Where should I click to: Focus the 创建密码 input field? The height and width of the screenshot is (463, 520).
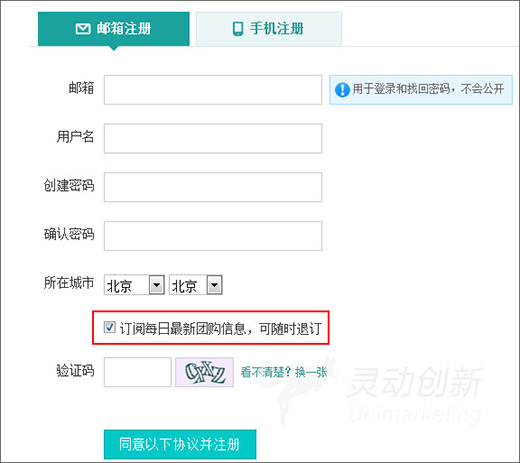[213, 187]
